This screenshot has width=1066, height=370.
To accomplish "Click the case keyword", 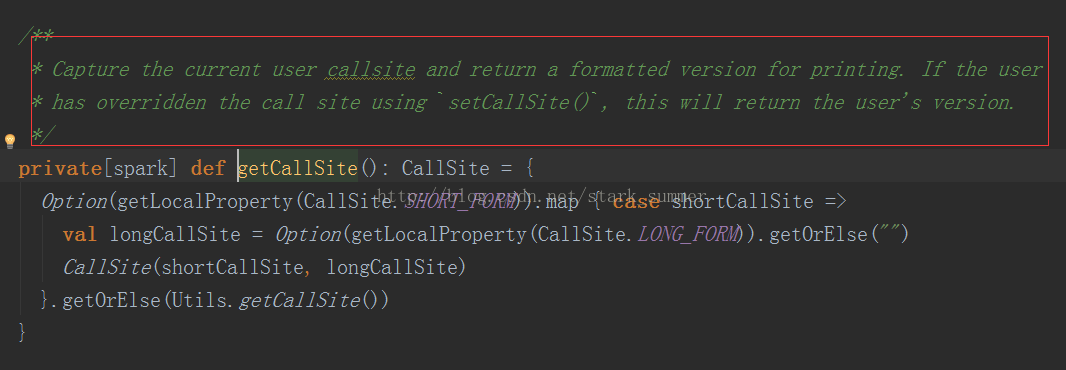I will (x=636, y=201).
